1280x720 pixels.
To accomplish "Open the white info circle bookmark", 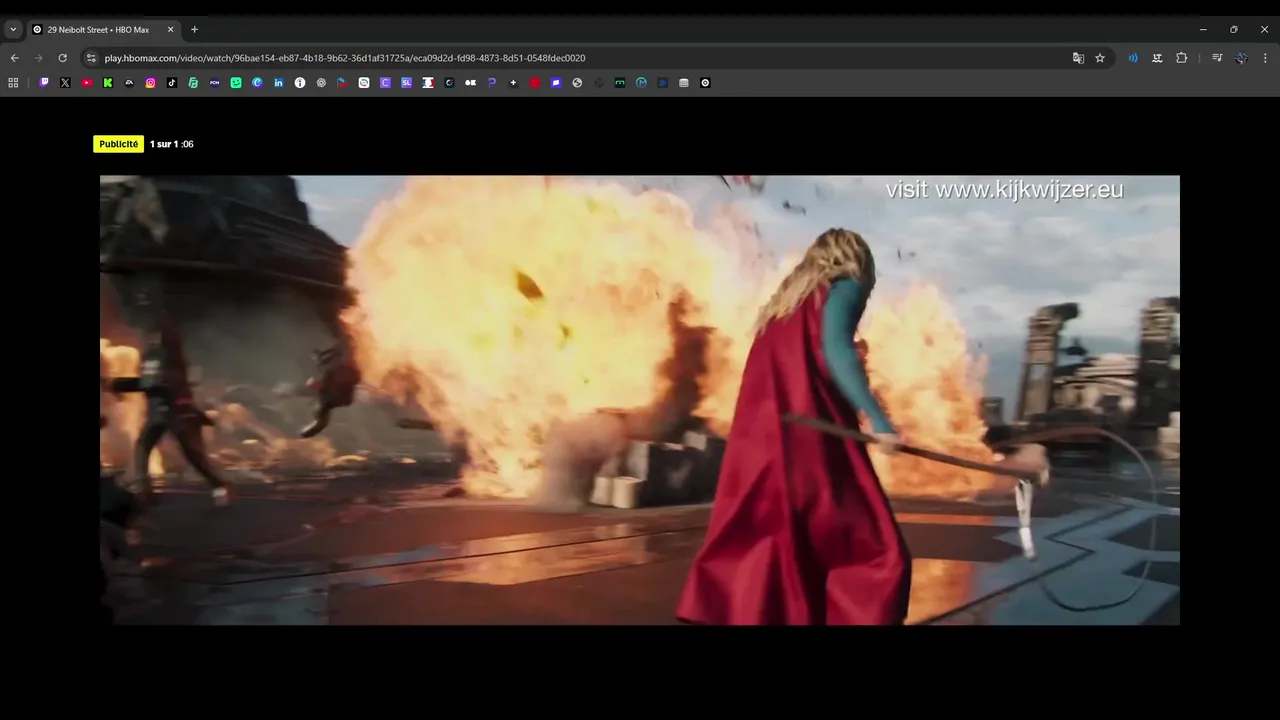I will coord(300,83).
